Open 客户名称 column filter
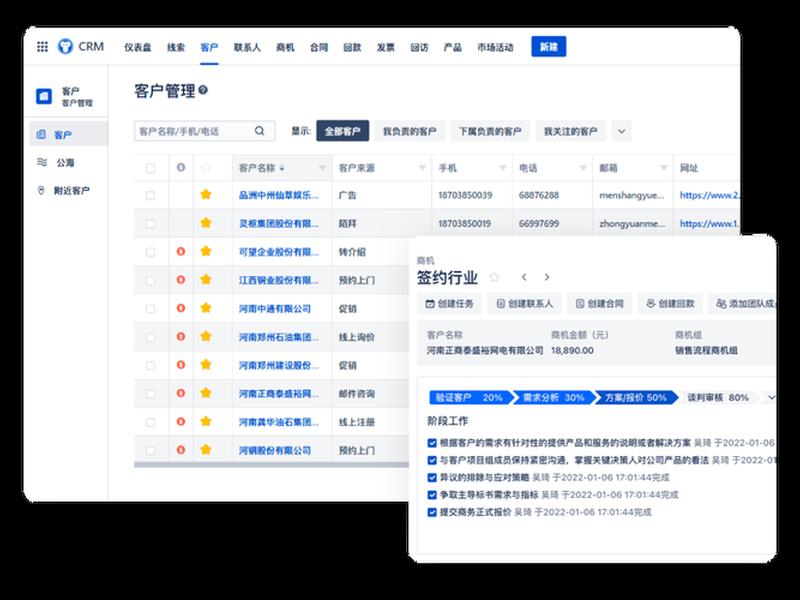The width and height of the screenshot is (800, 600). pyautogui.click(x=322, y=168)
